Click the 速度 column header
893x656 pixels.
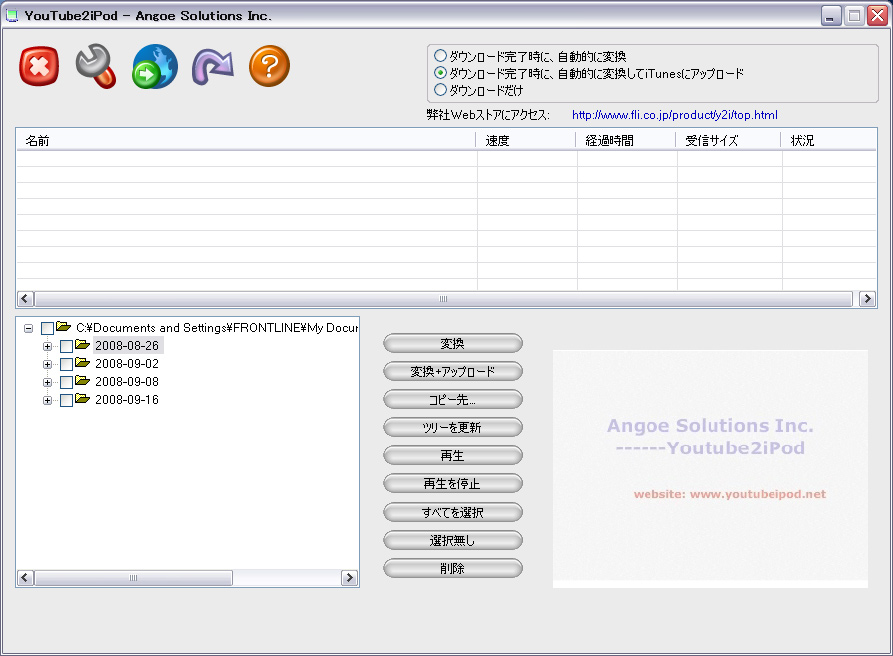click(x=526, y=140)
